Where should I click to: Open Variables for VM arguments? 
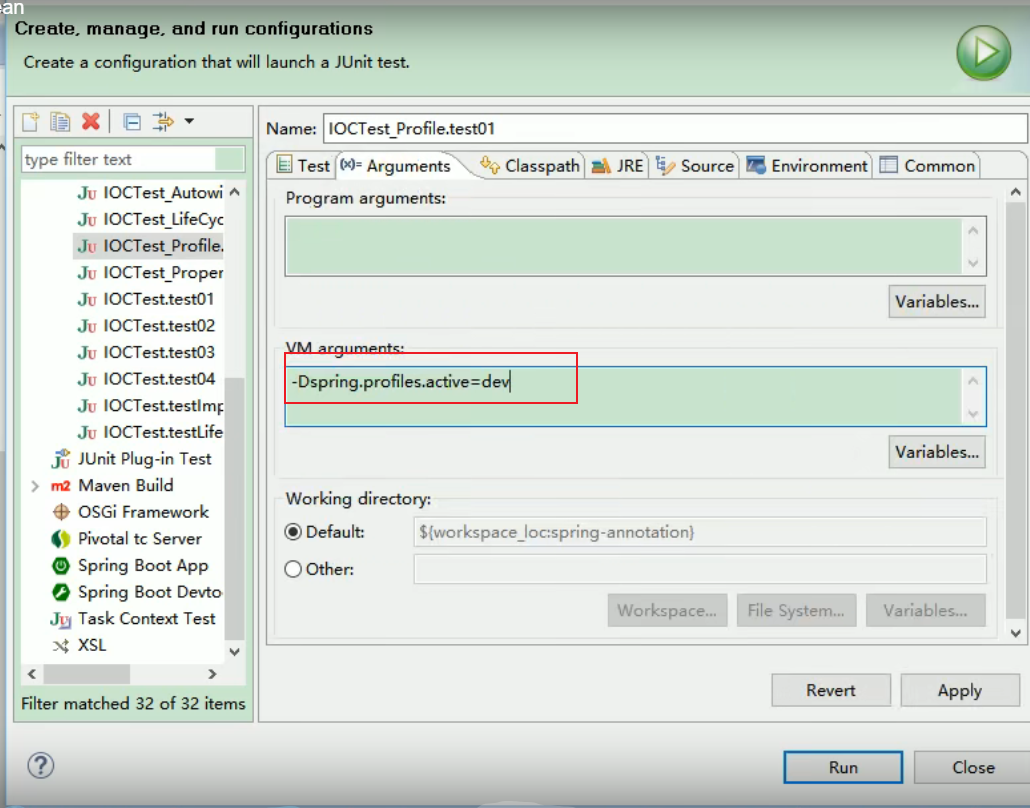[x=937, y=452]
